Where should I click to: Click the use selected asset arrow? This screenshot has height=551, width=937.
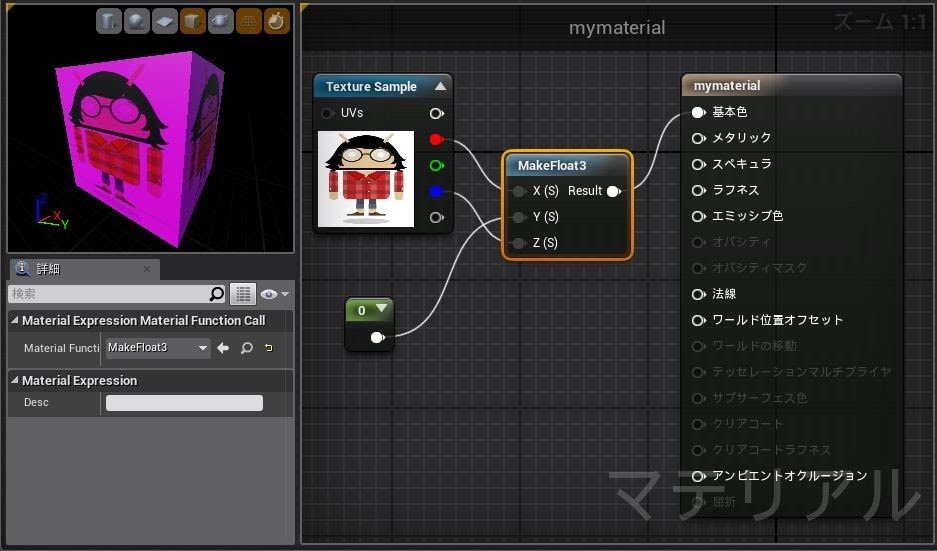point(224,348)
